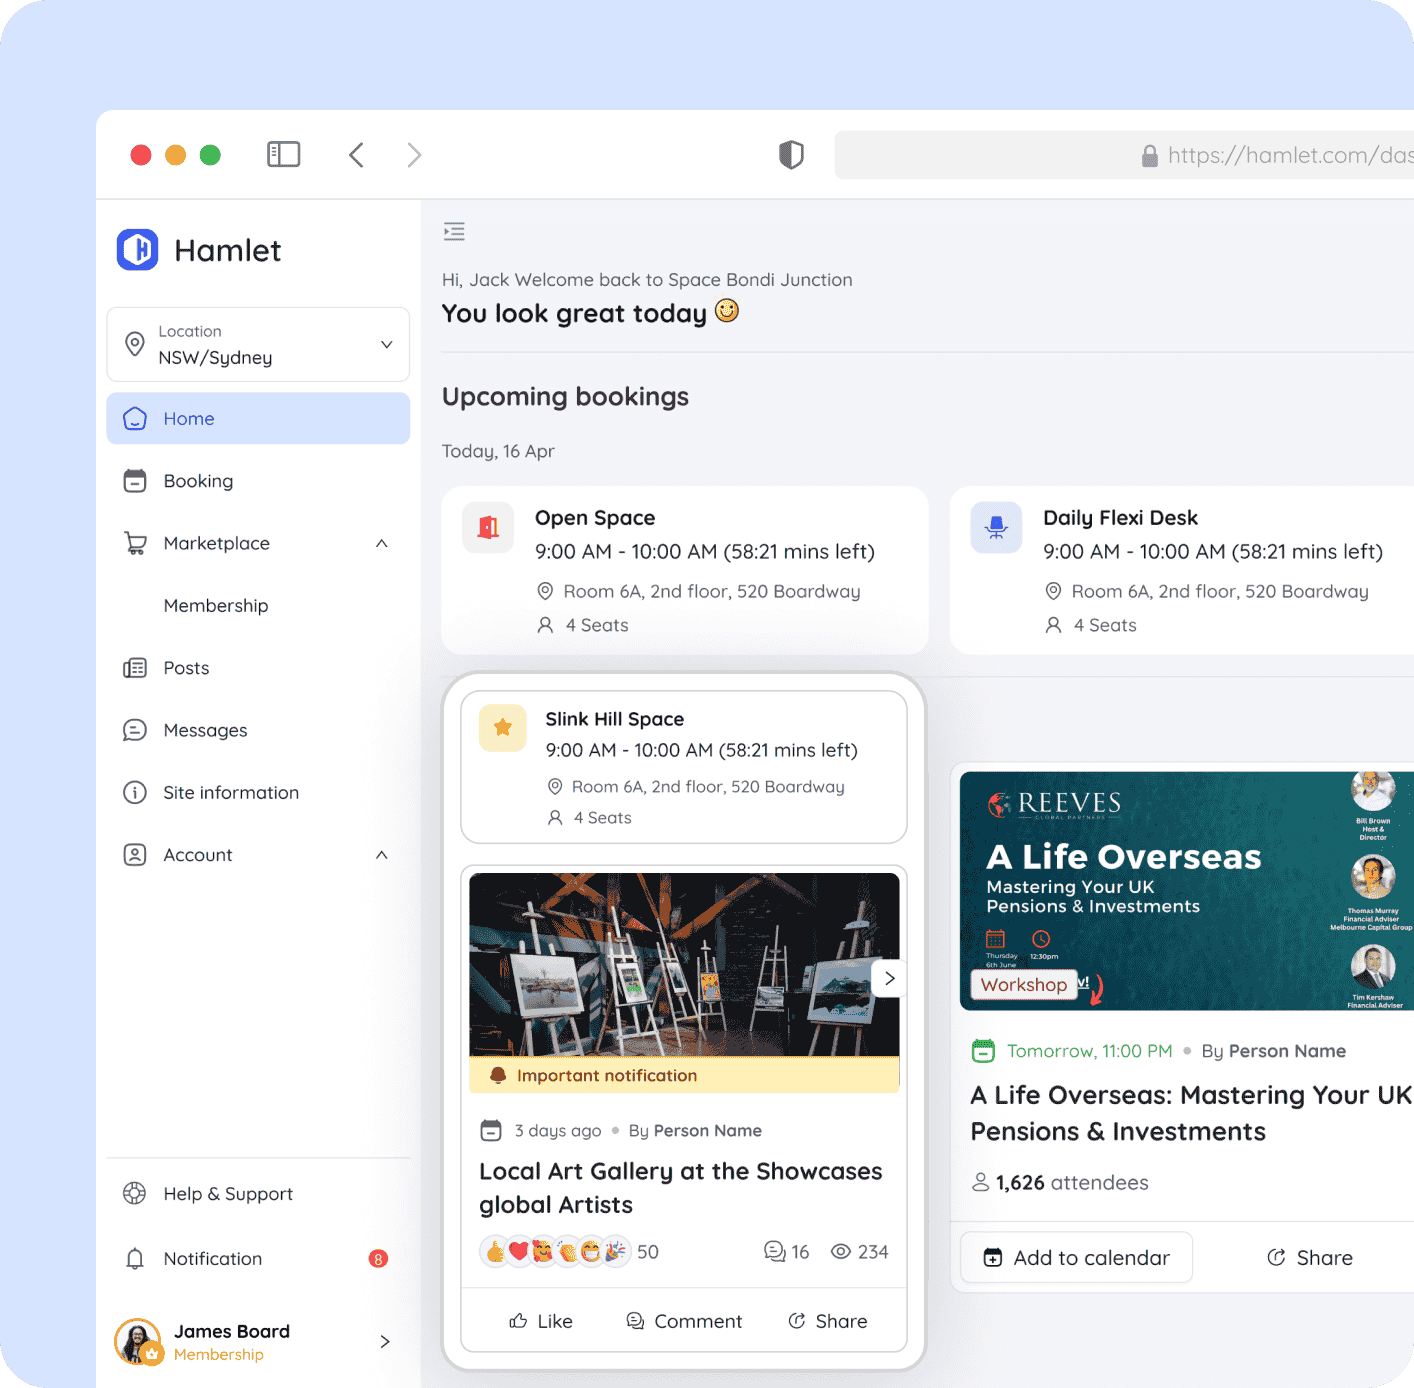Open A Life Overseas event title
The image size is (1414, 1388).
point(1191,1114)
